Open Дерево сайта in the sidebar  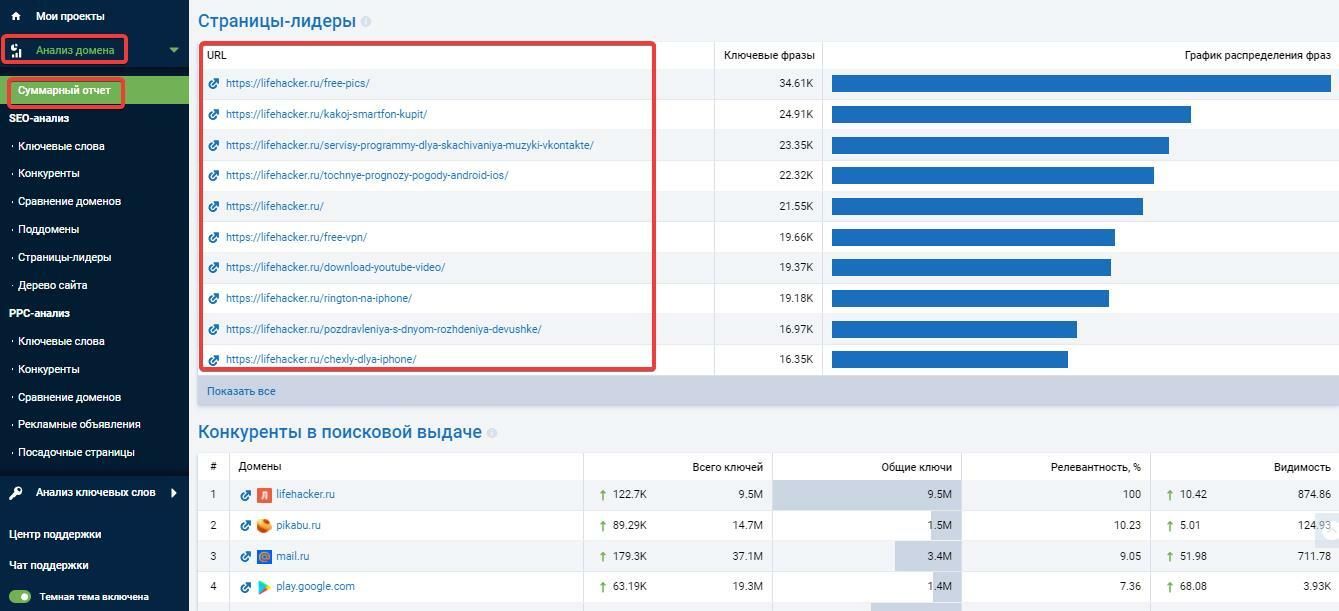(52, 285)
